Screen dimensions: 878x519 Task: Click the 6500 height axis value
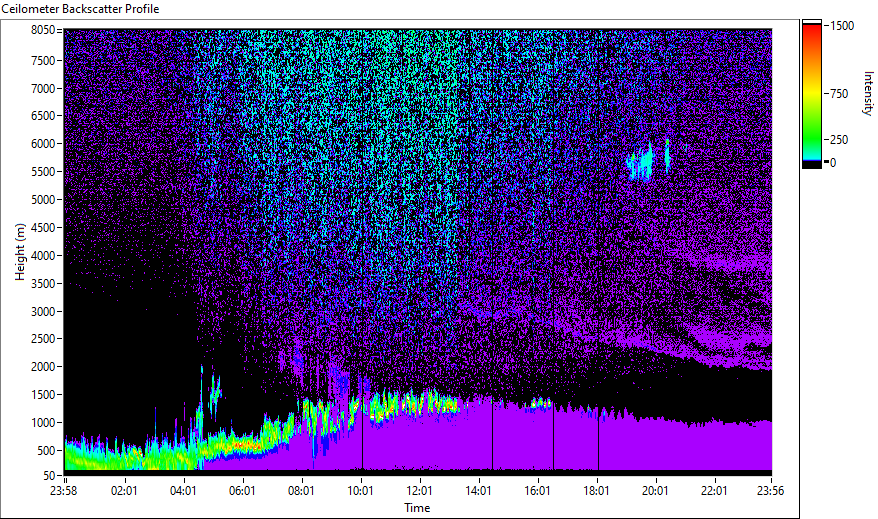tap(43, 116)
